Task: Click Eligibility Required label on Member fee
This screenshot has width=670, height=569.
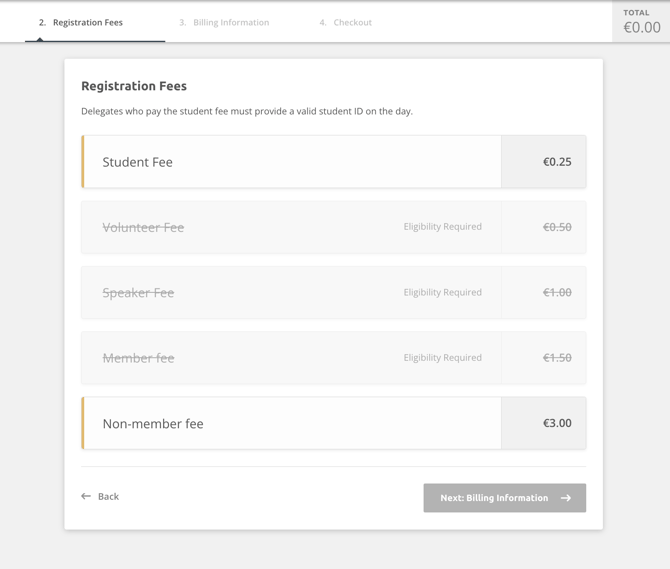Action: pyautogui.click(x=443, y=358)
